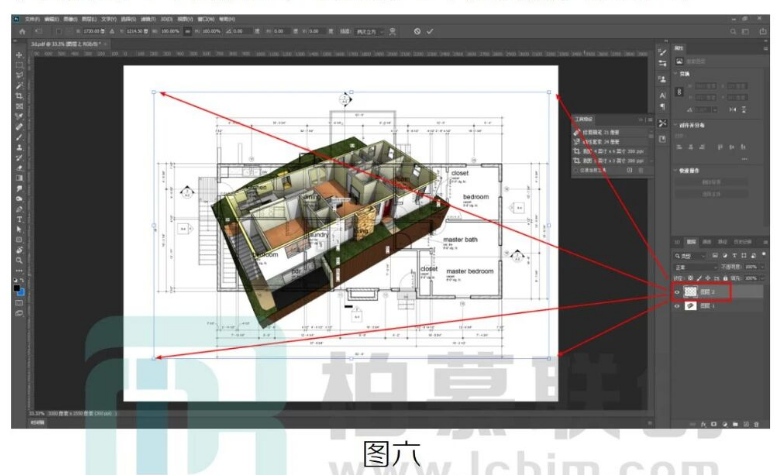This screenshot has width=783, height=475.
Task: Select the 图层 1 layer thumbnail
Action: (x=691, y=306)
